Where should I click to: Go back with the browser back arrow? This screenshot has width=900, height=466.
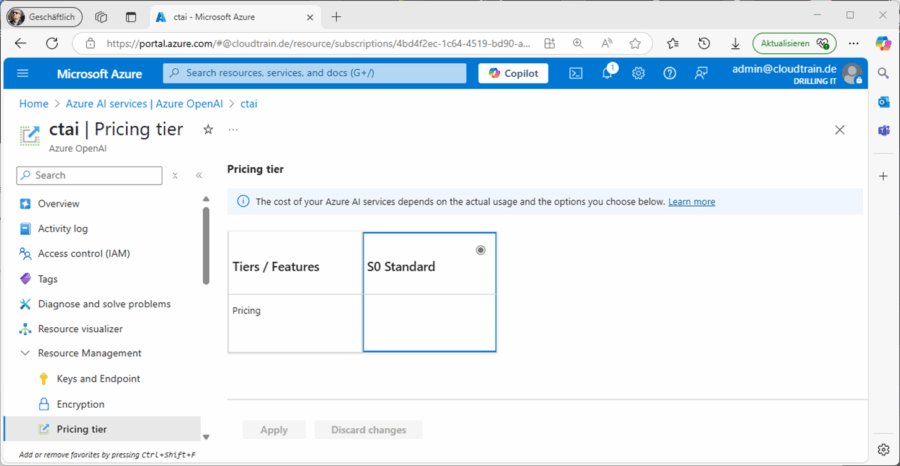[x=21, y=44]
